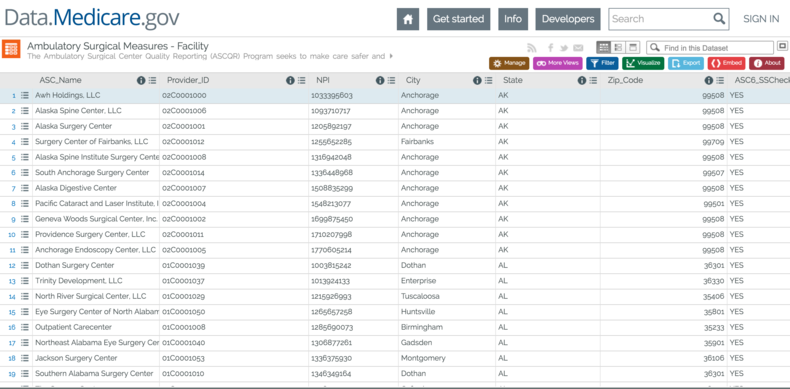Open the row menu for Alaska Spine Center, LLC

(25, 110)
